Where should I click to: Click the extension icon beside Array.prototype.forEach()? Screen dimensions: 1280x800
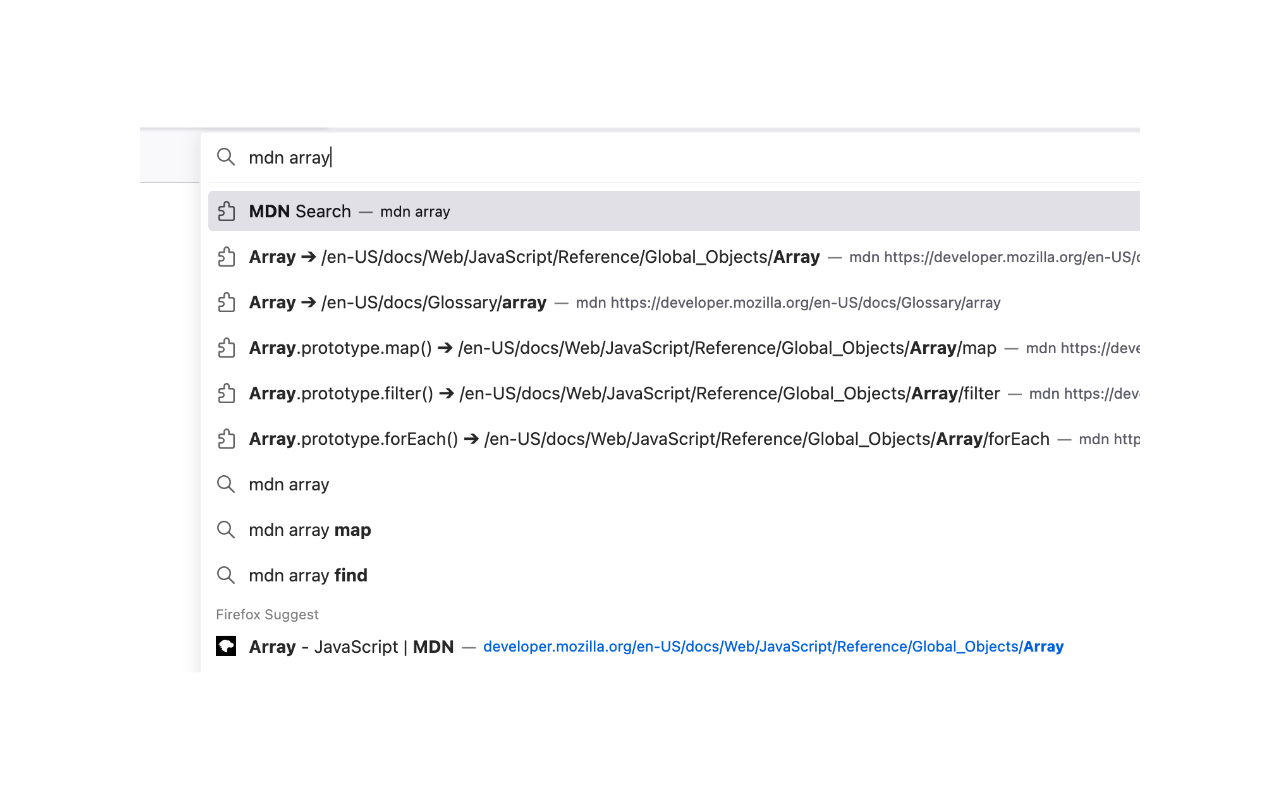[x=226, y=439]
